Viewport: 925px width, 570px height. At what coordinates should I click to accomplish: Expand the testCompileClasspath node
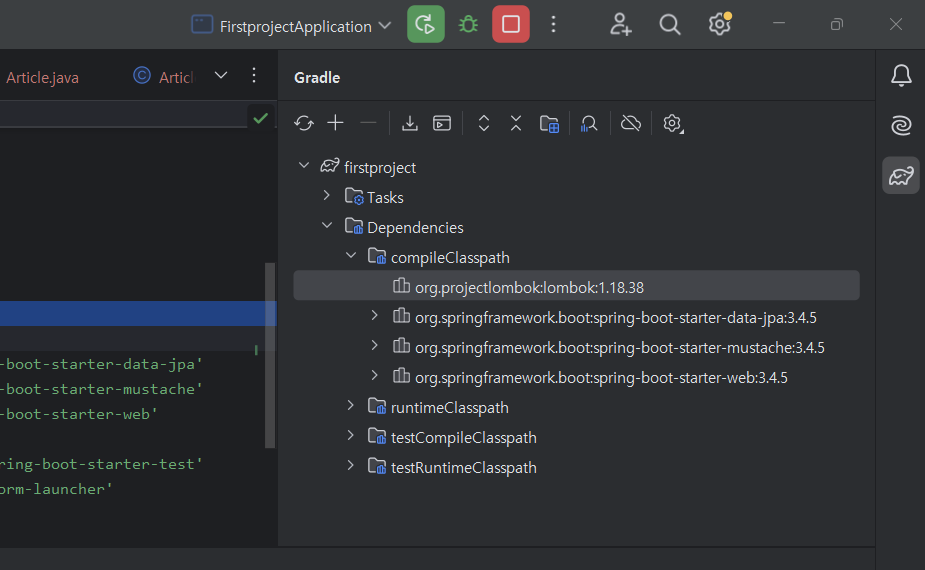(350, 435)
